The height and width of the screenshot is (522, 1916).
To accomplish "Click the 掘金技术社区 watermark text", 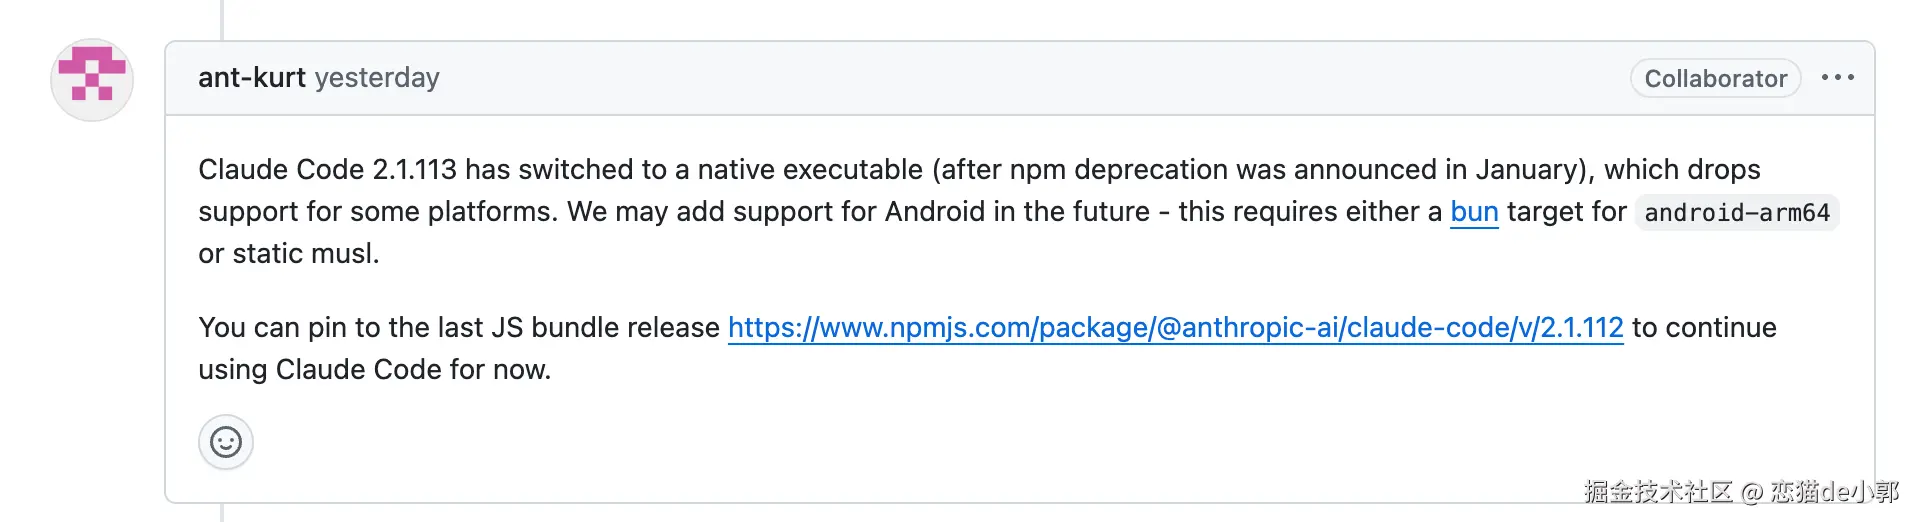I will coord(1658,491).
